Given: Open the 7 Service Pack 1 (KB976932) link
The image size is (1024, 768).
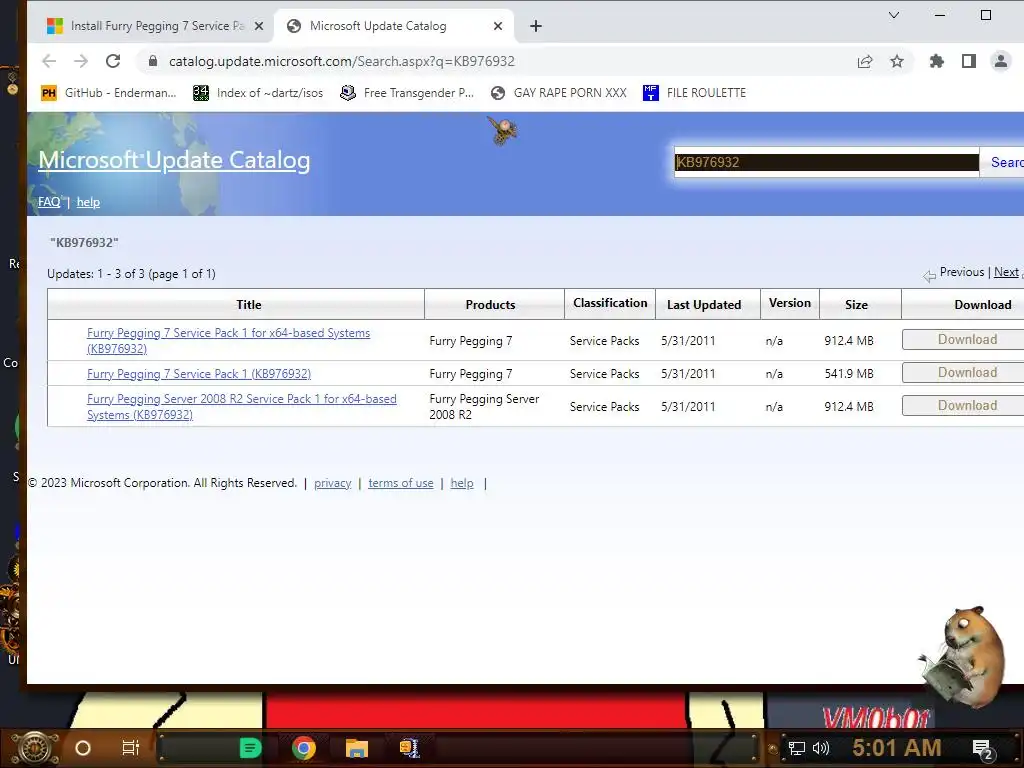Looking at the screenshot, I should [x=199, y=374].
